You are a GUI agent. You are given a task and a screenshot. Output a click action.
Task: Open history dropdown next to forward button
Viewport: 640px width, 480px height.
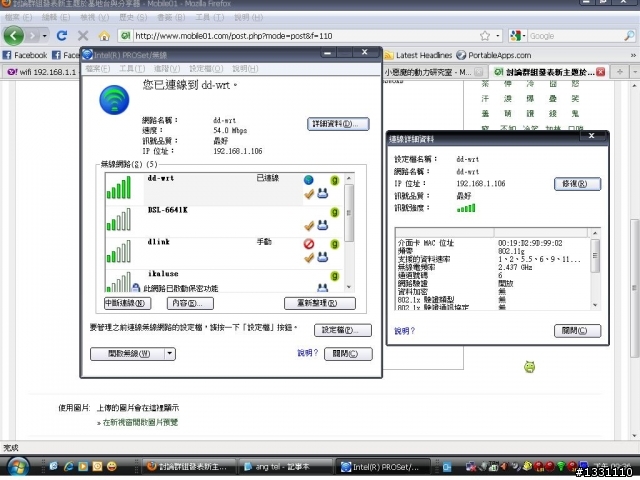click(44, 36)
